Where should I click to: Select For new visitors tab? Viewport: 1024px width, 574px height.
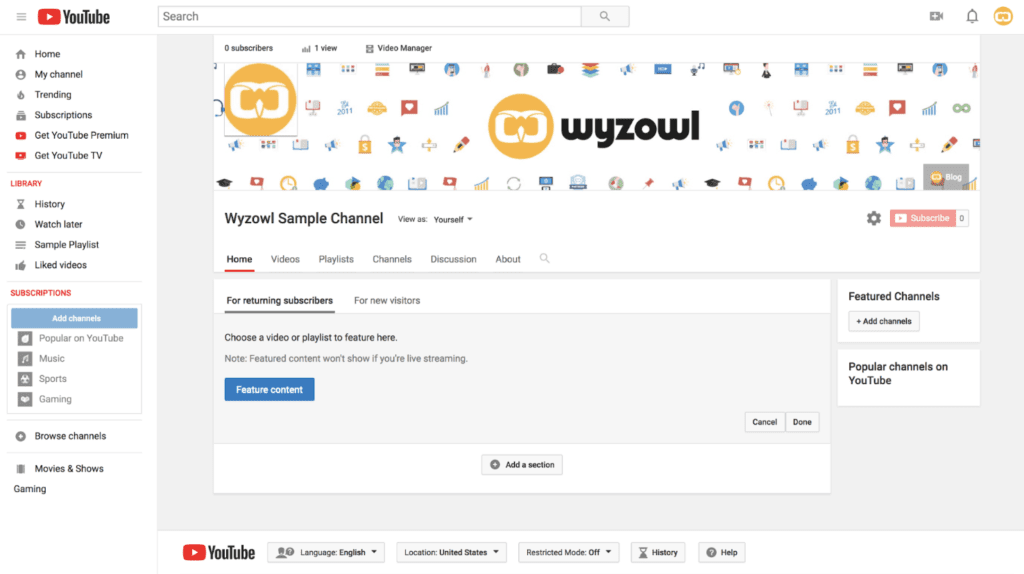pos(387,300)
